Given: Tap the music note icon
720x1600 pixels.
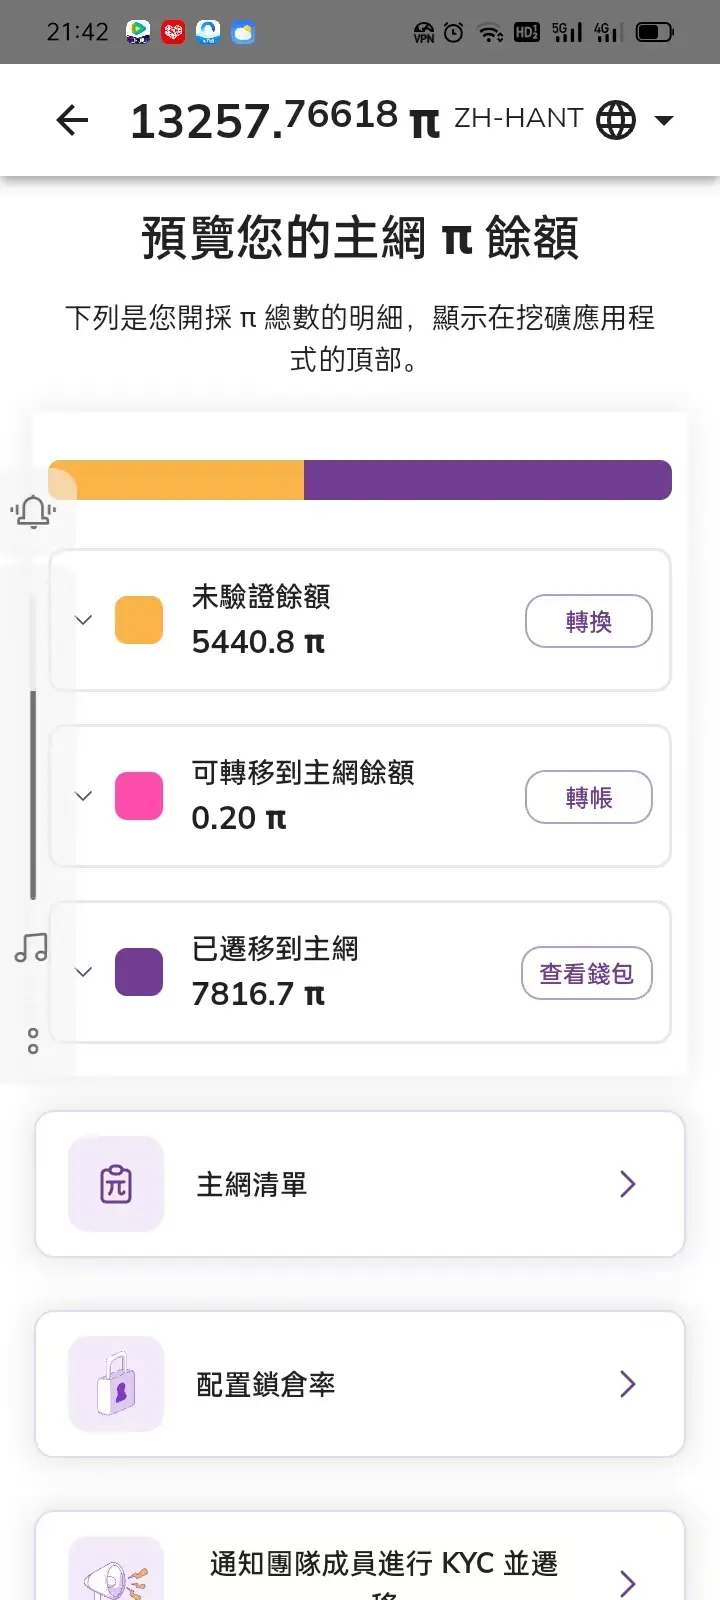Looking at the screenshot, I should pyautogui.click(x=31, y=948).
